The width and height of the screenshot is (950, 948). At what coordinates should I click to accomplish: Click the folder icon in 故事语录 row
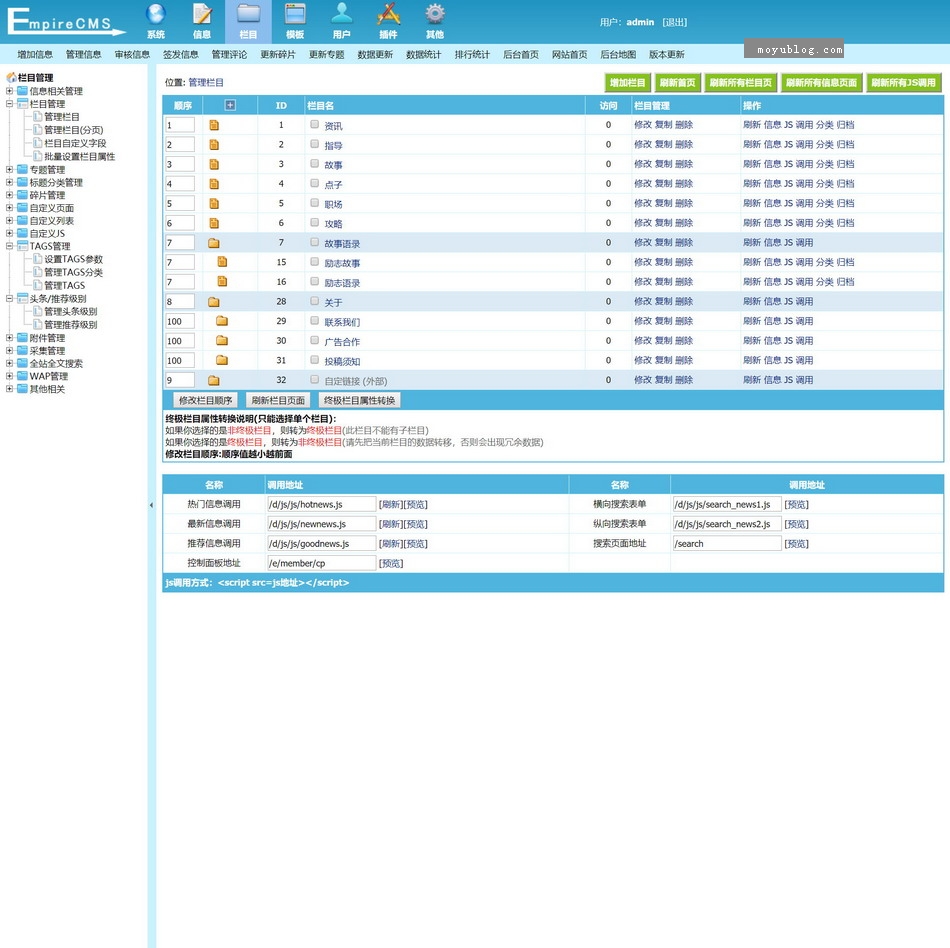tap(214, 243)
